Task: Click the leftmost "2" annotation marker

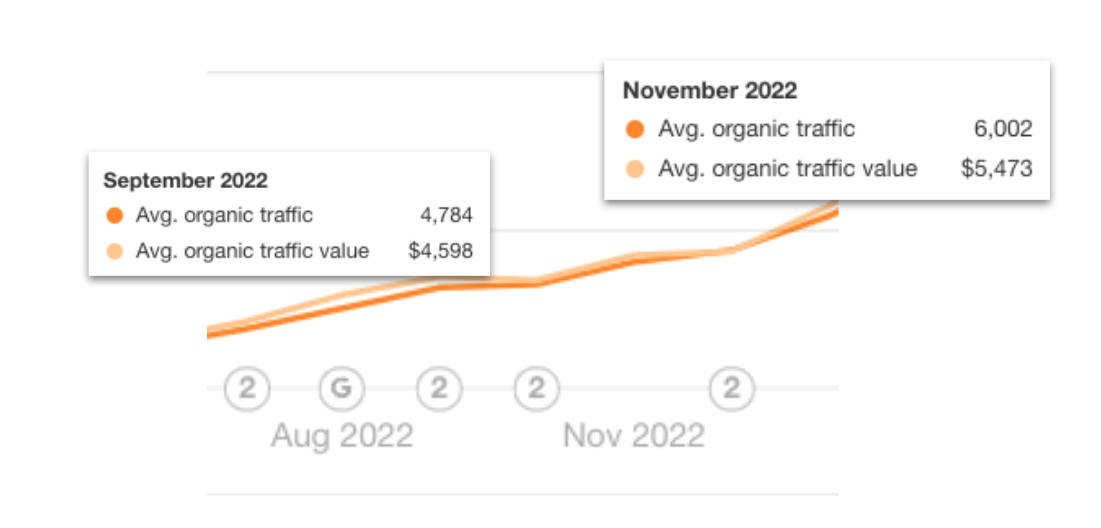Action: 247,388
